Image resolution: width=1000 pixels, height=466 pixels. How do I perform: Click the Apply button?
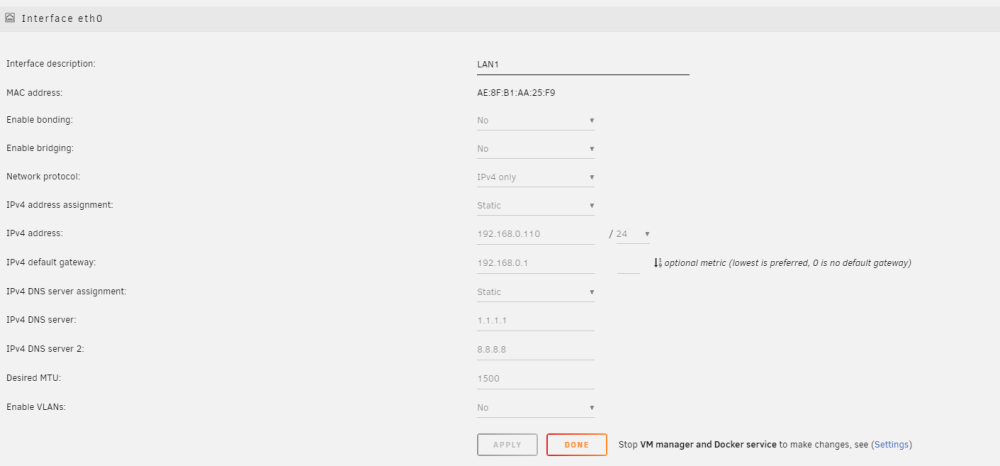pyautogui.click(x=507, y=445)
